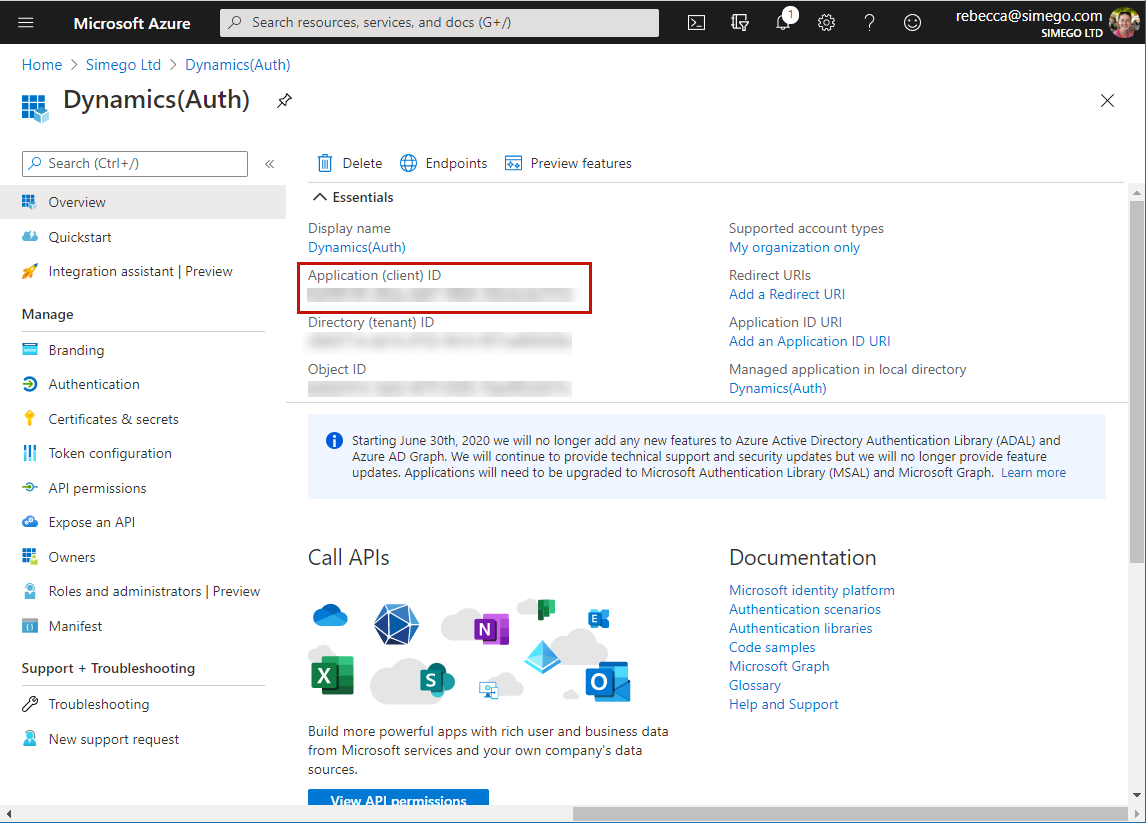Click the API permissions icon
The height and width of the screenshot is (823, 1146).
click(29, 488)
